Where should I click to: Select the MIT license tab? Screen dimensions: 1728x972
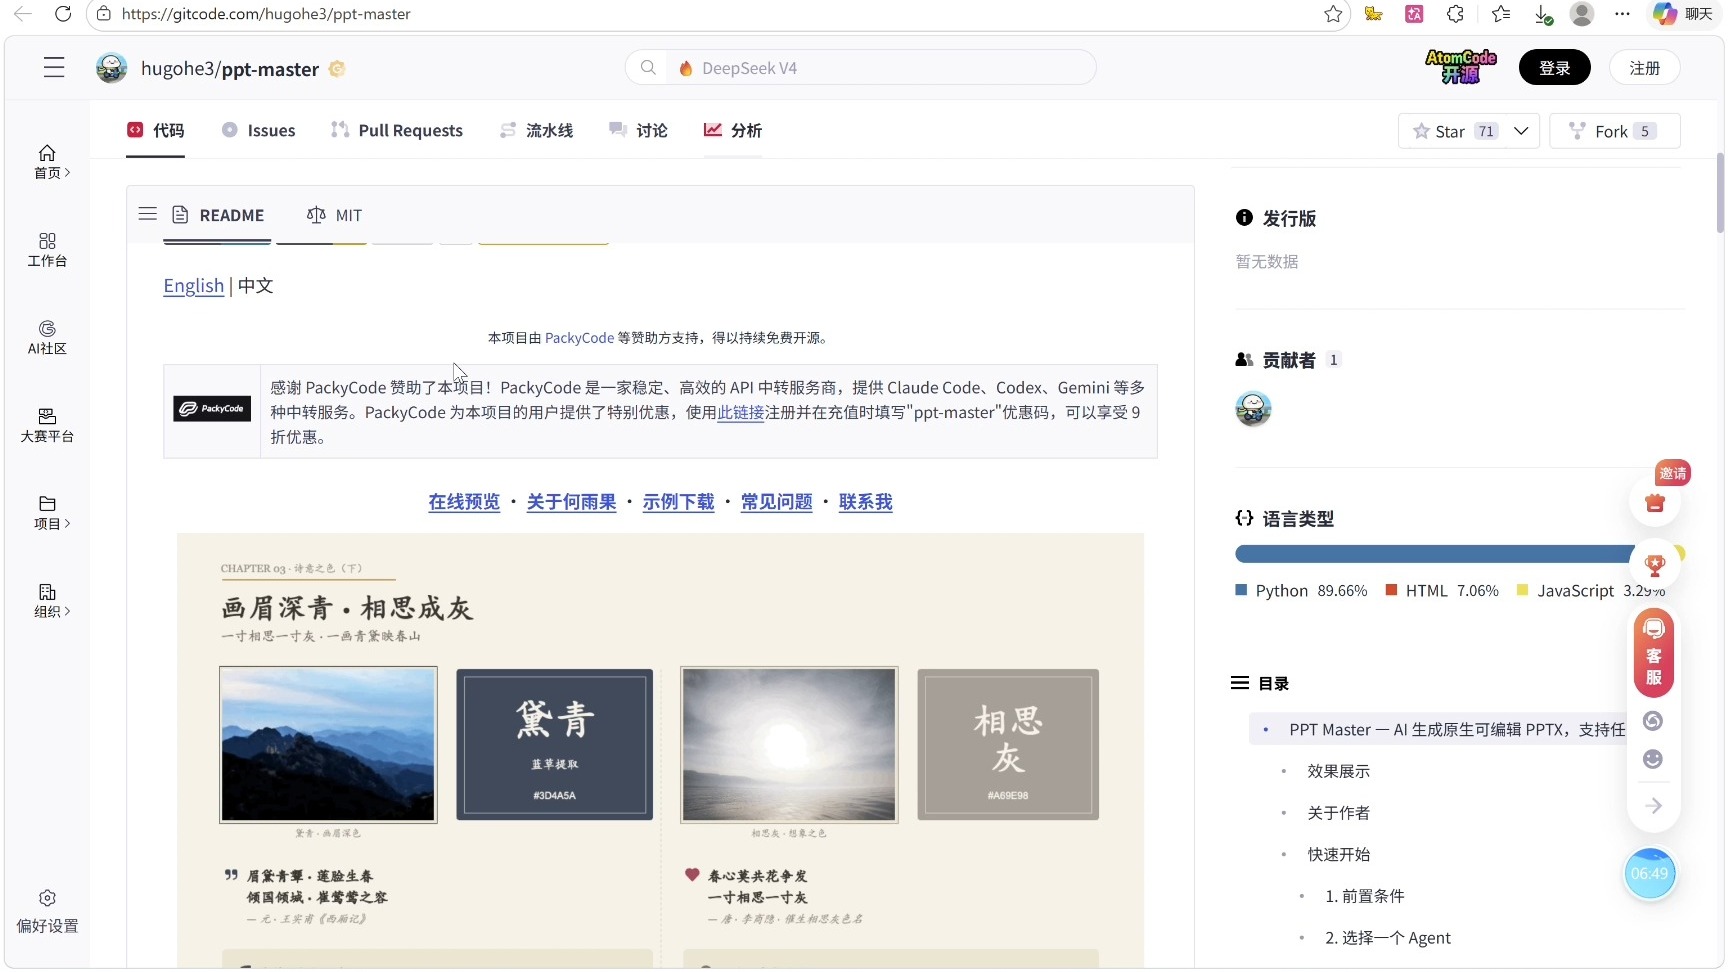point(335,215)
